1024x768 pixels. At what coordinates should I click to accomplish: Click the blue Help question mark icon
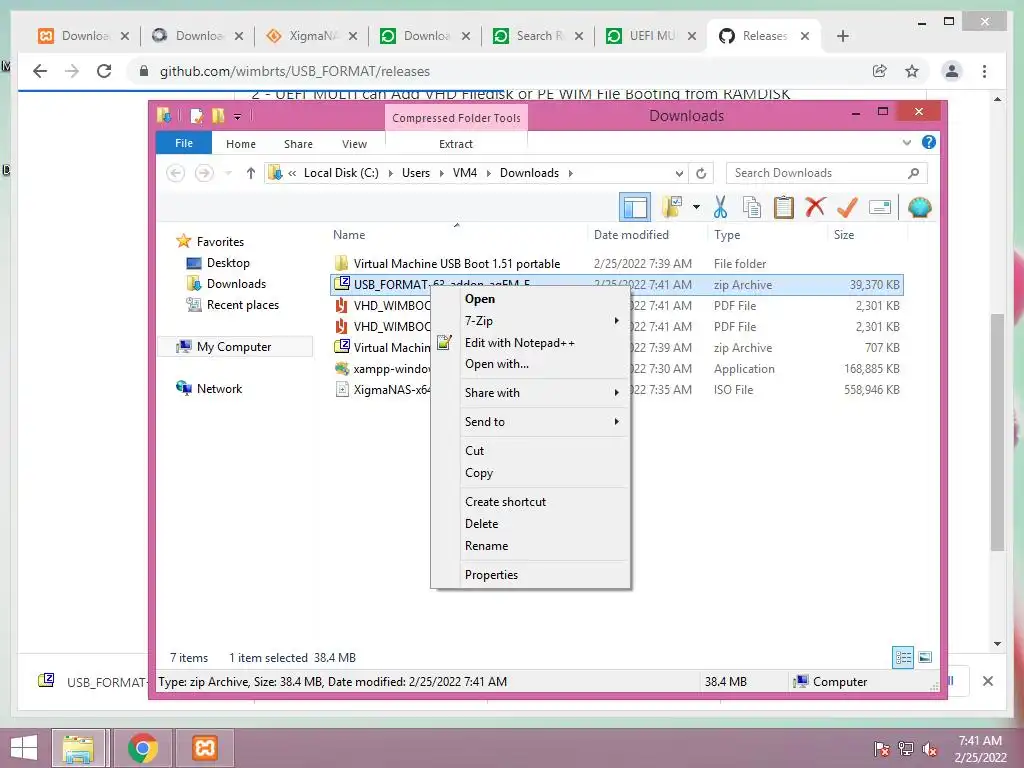tap(929, 142)
